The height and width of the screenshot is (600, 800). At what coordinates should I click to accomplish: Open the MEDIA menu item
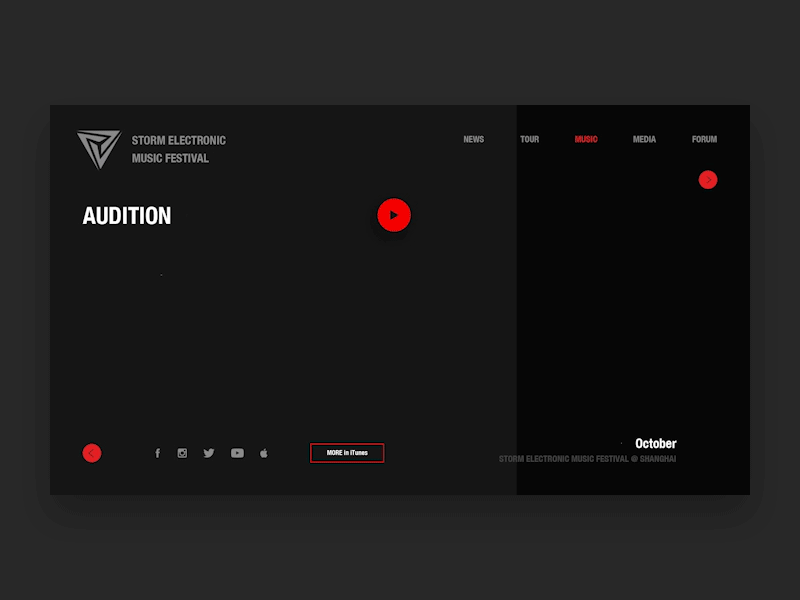tap(644, 139)
